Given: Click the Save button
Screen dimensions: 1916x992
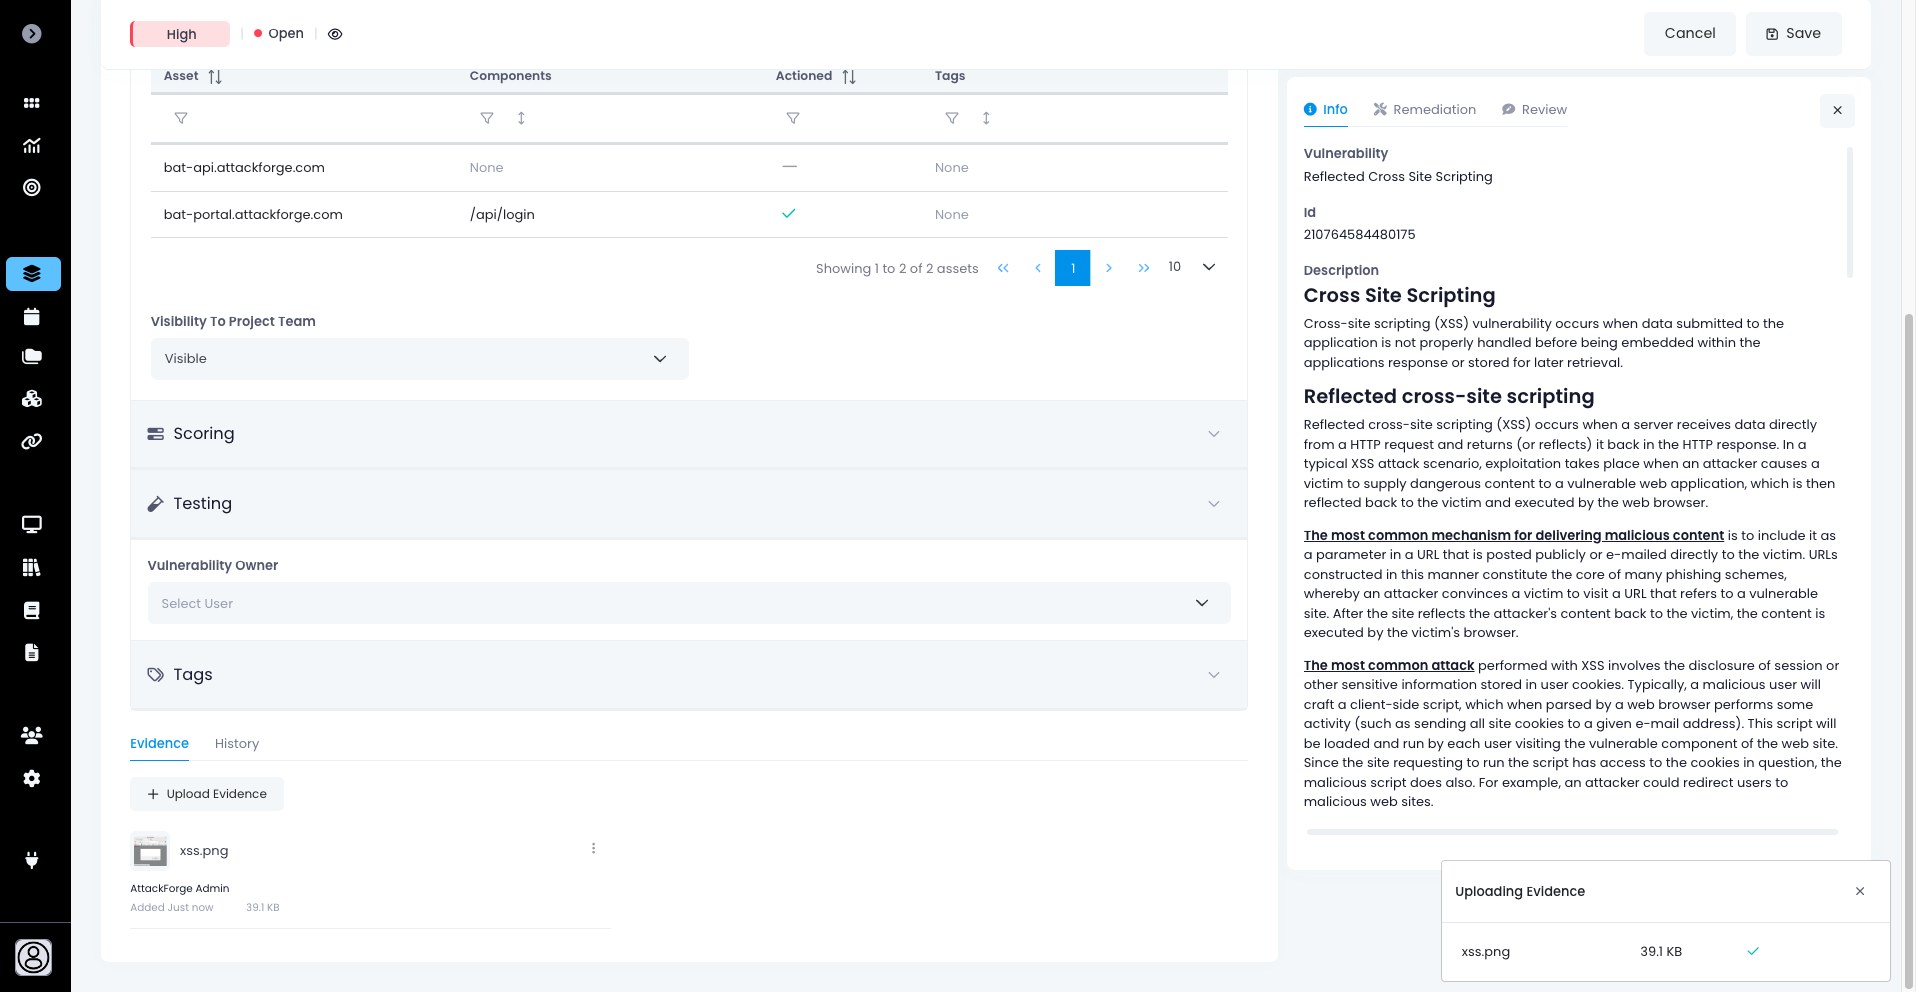Looking at the screenshot, I should (x=1793, y=34).
